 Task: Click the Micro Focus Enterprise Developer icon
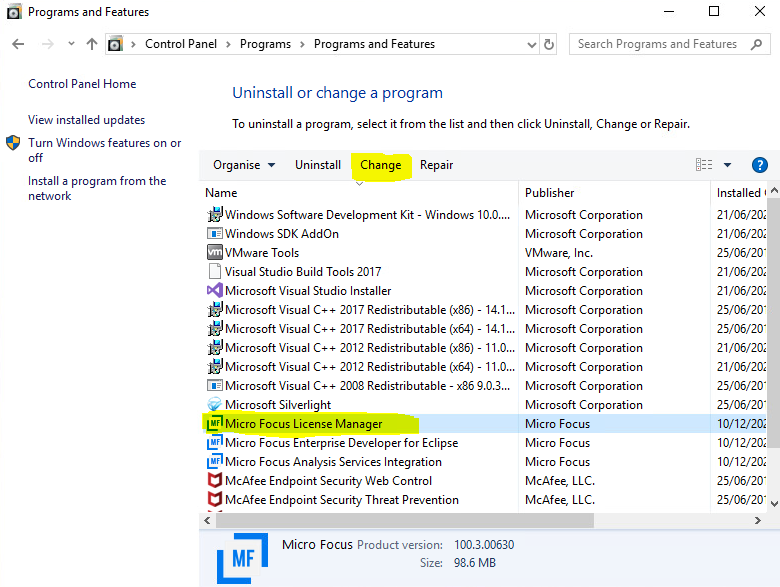tap(214, 443)
